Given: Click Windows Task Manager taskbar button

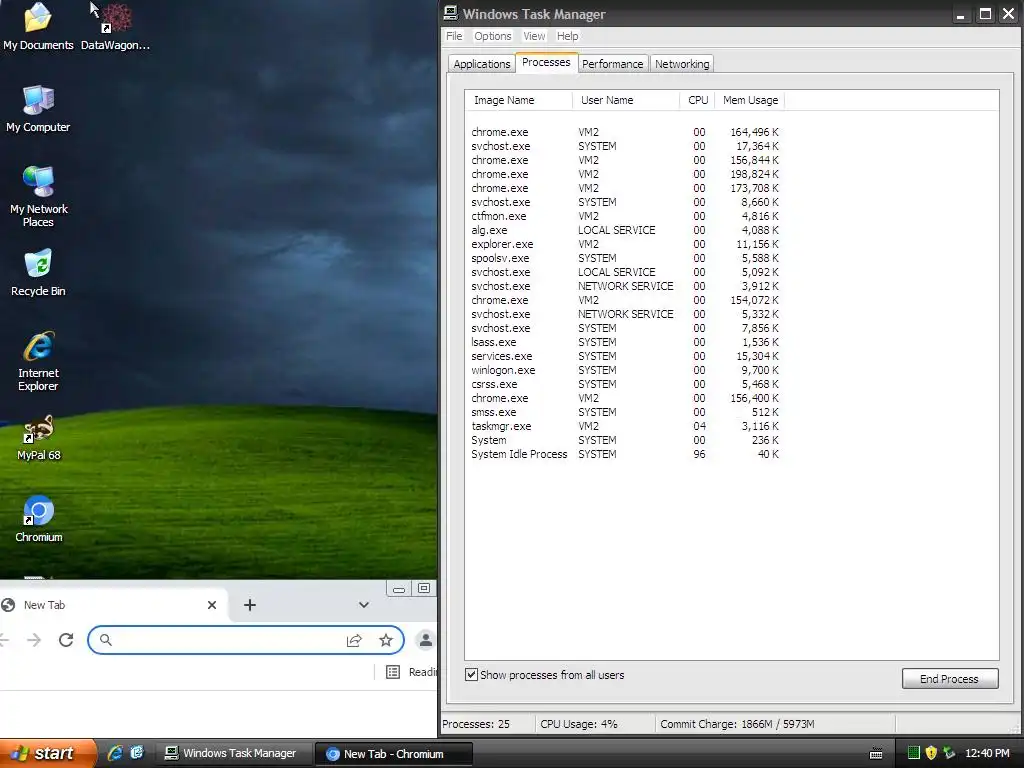Looking at the screenshot, I should pyautogui.click(x=235, y=753).
